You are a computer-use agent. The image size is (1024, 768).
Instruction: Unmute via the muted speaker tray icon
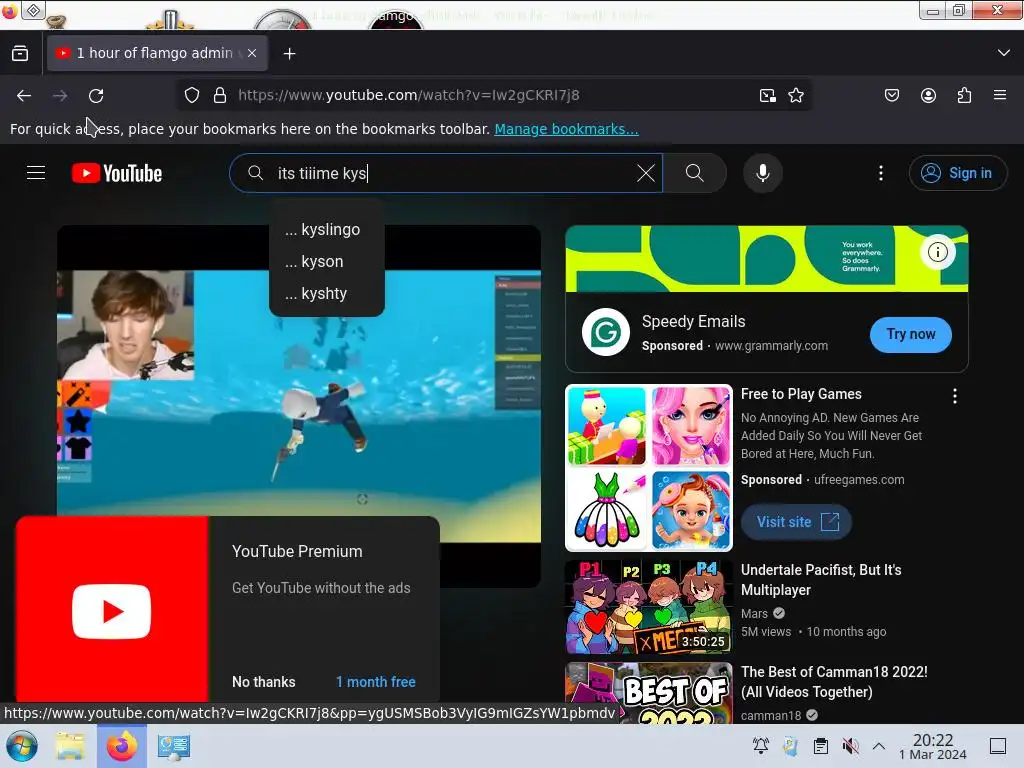click(850, 746)
